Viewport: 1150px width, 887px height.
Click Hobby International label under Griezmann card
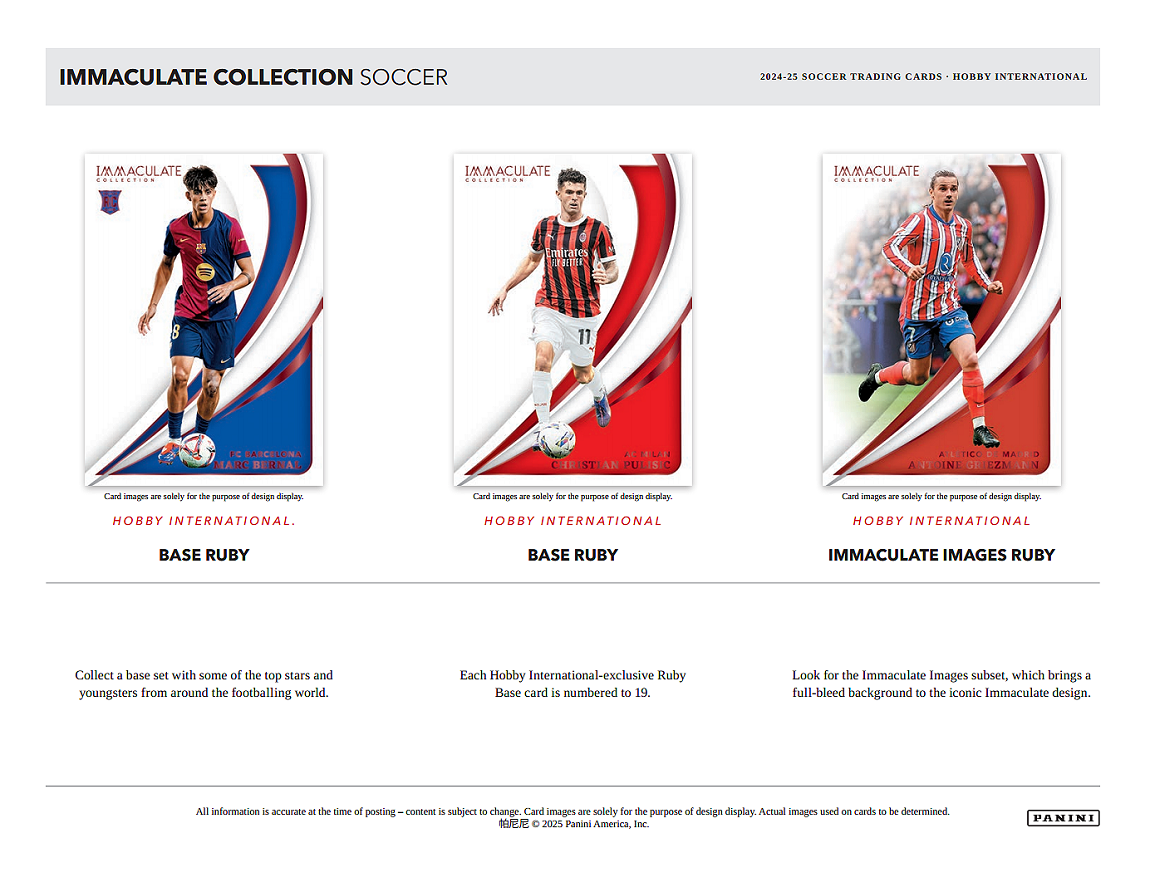942,521
